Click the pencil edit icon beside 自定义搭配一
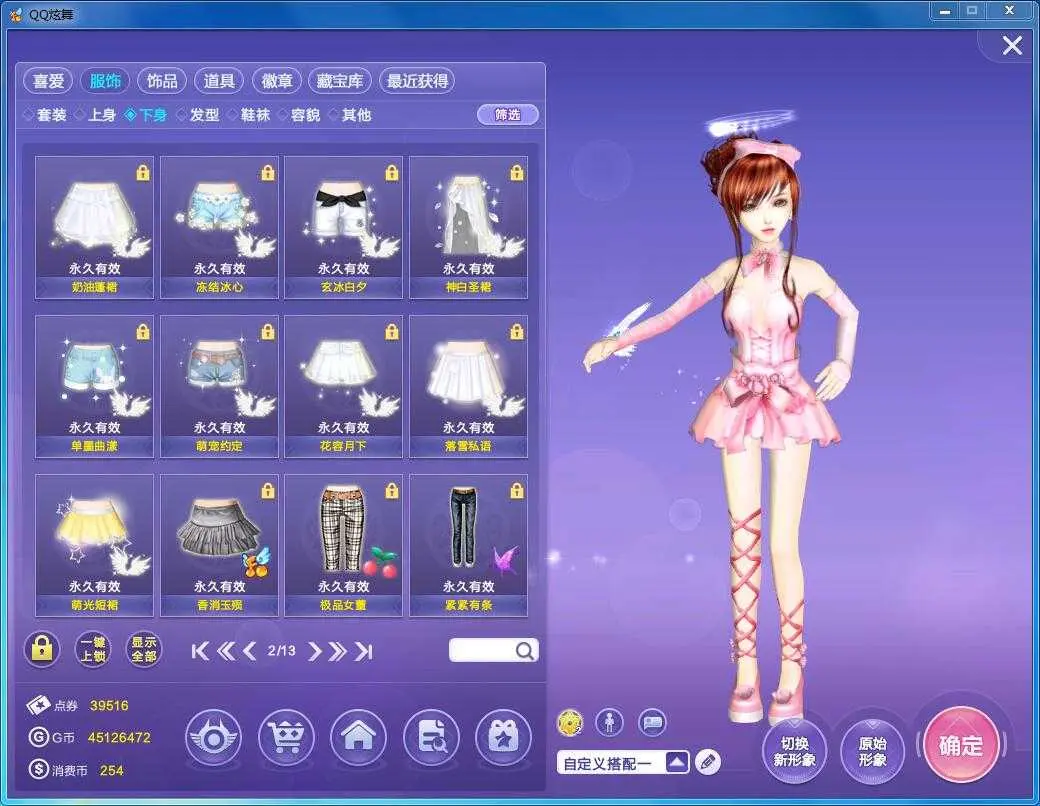 click(x=708, y=762)
